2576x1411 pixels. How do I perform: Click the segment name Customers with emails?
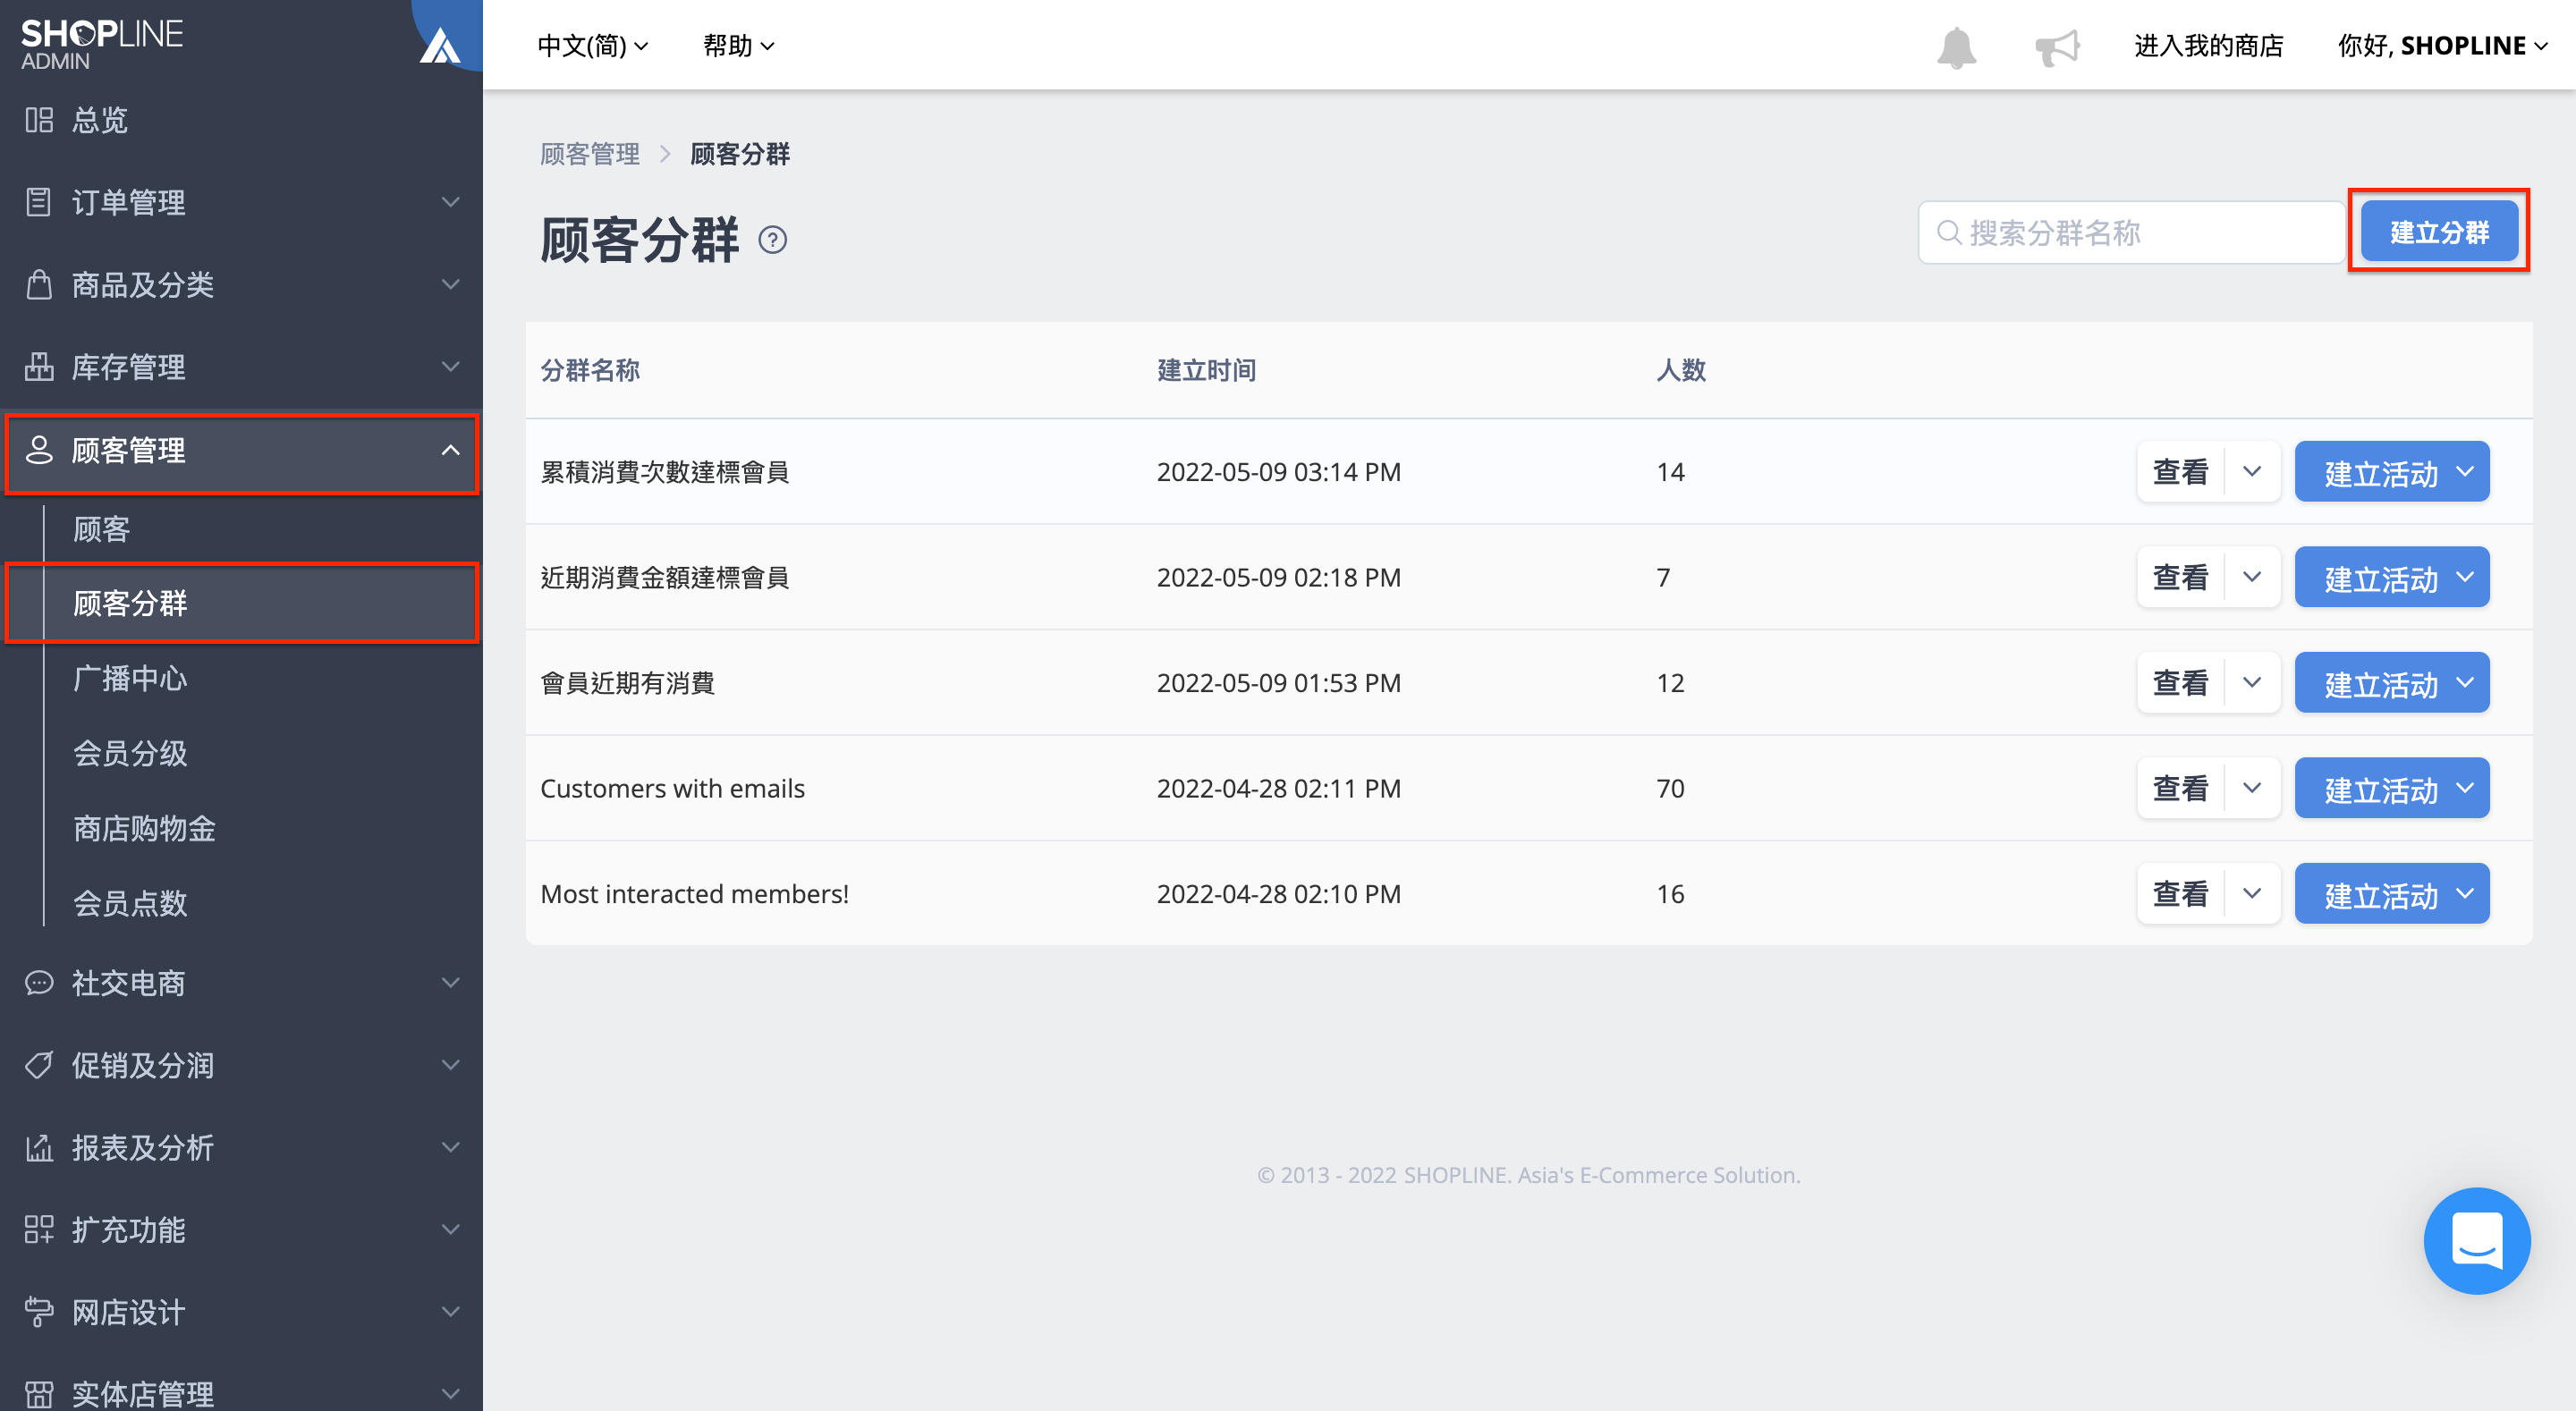tap(672, 788)
